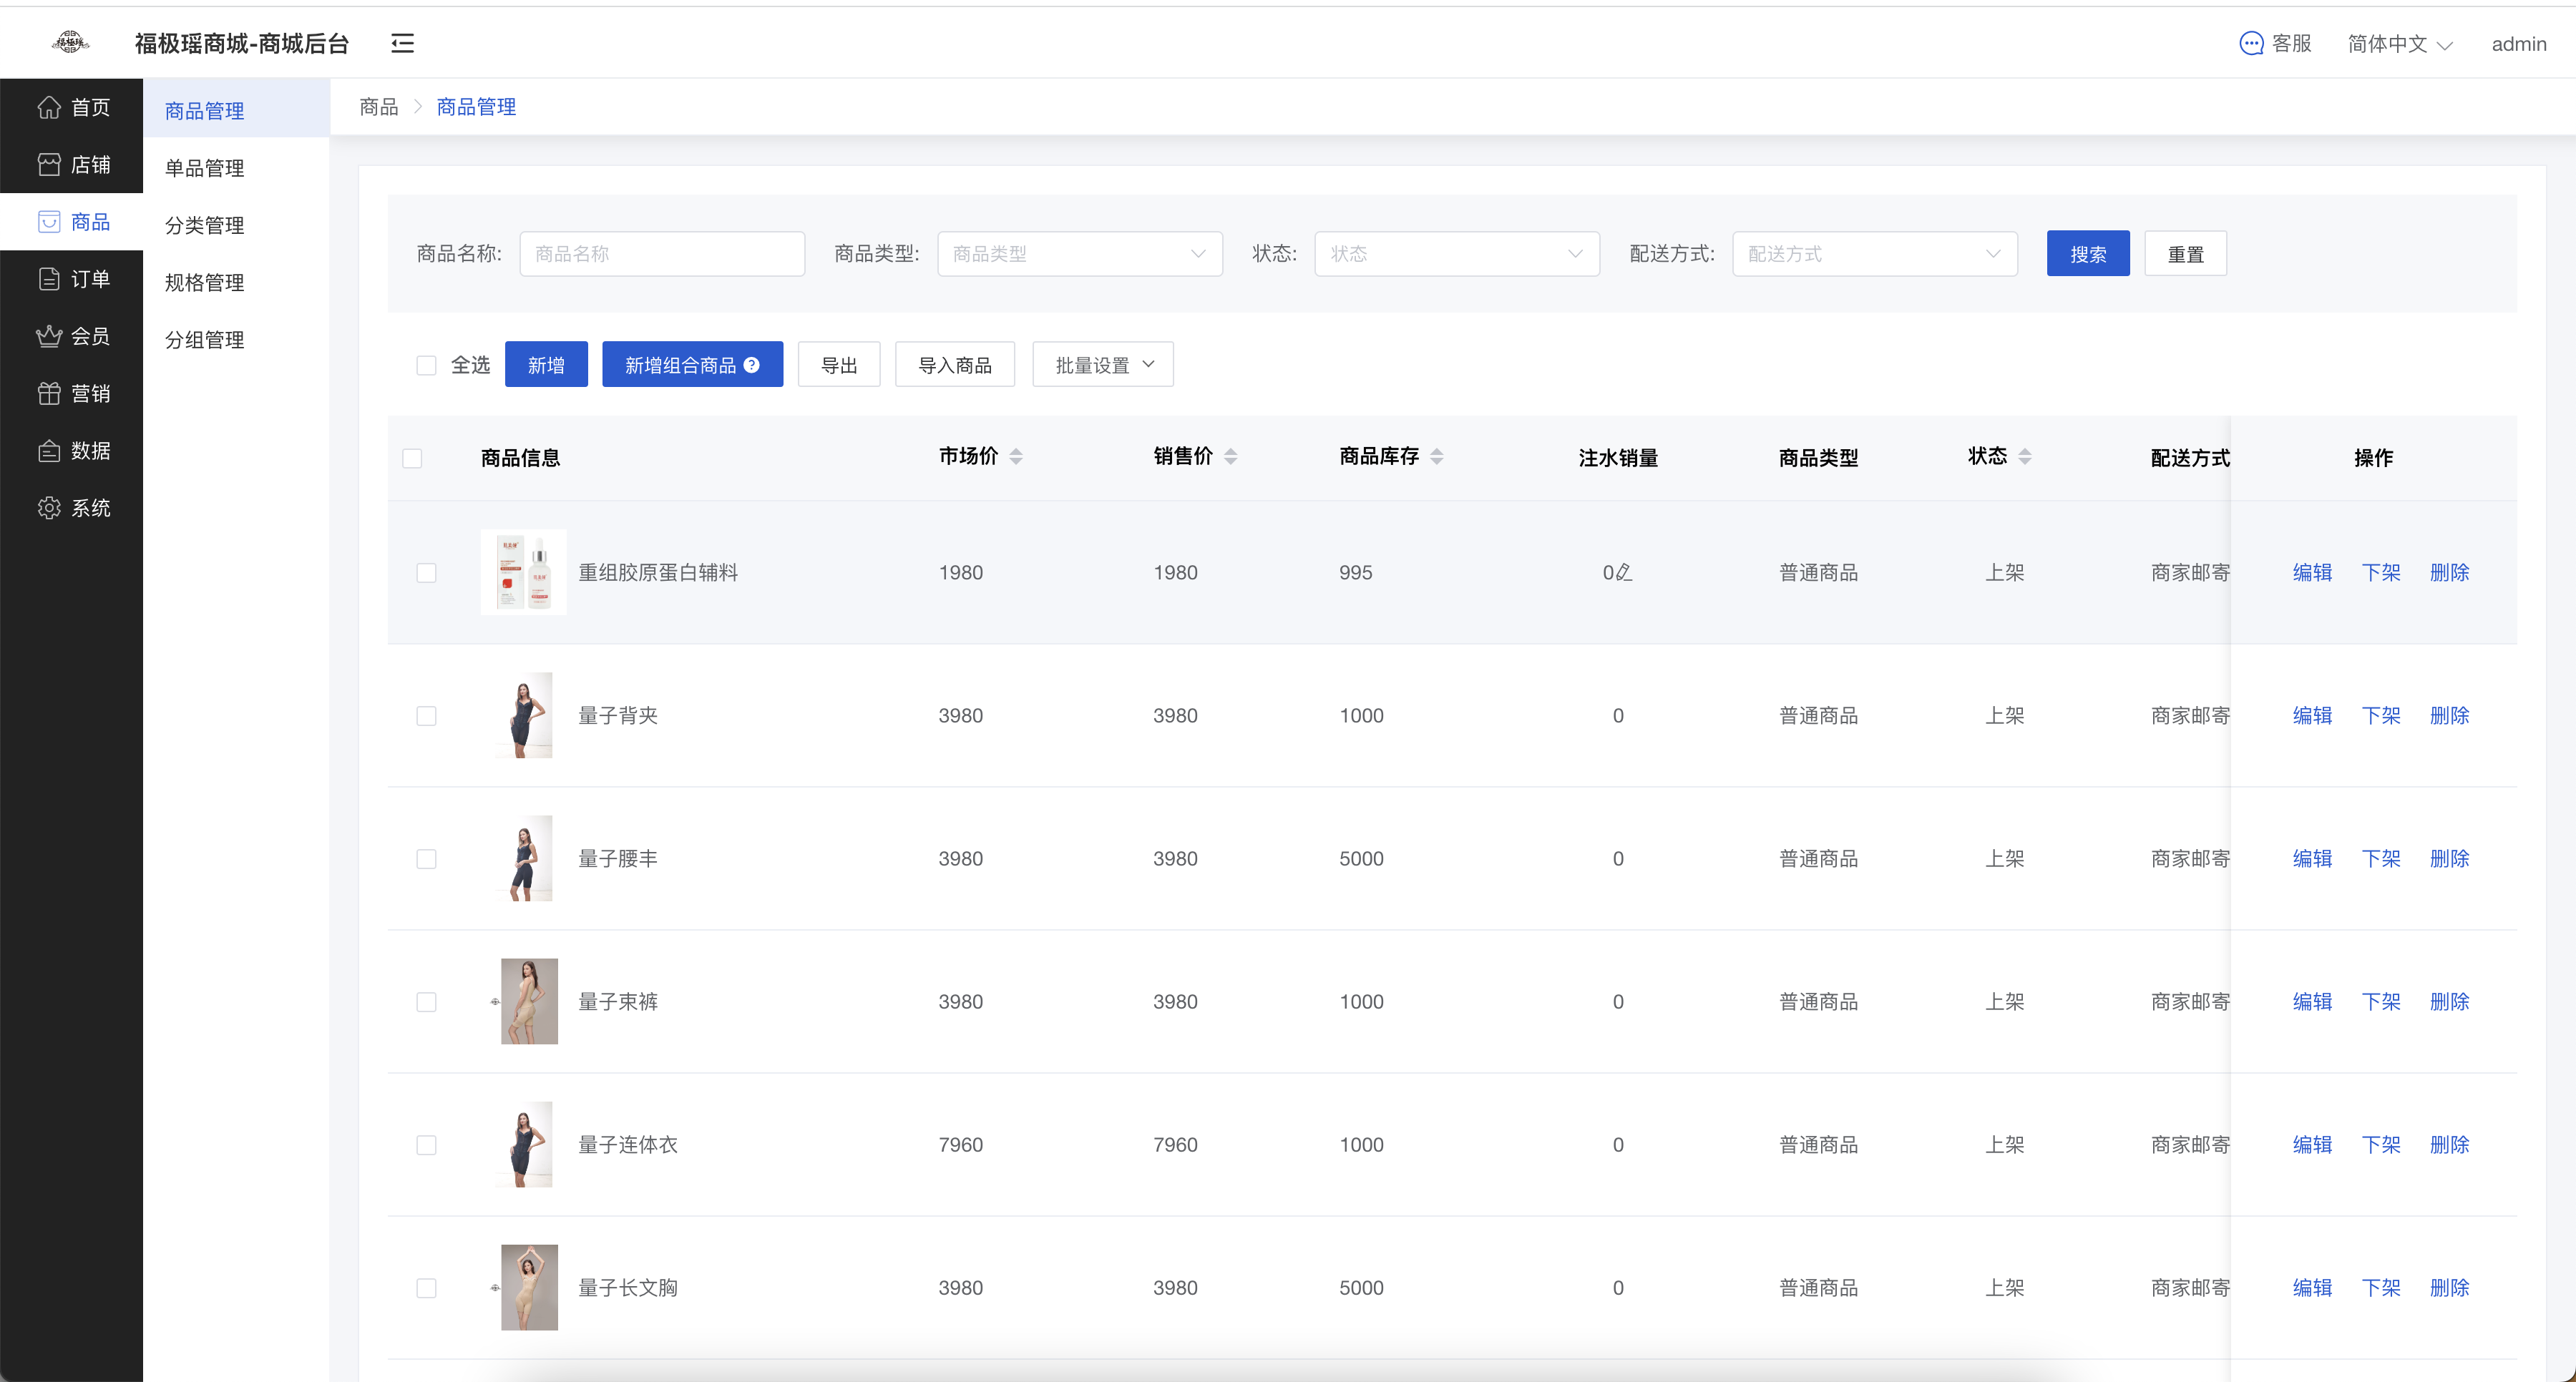Open the 店铺 store icon in the sidebar
Viewport: 2576px width, 1382px height.
click(x=49, y=164)
